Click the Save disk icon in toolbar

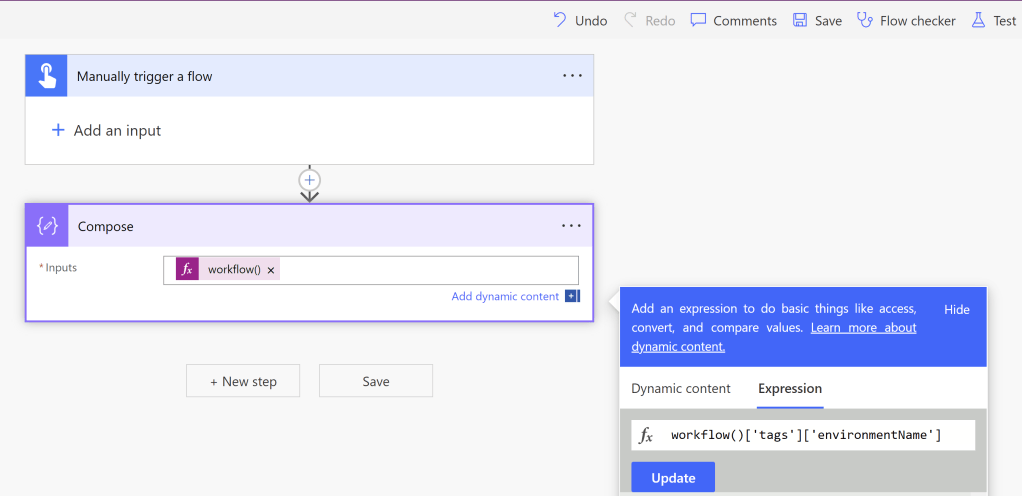point(800,20)
